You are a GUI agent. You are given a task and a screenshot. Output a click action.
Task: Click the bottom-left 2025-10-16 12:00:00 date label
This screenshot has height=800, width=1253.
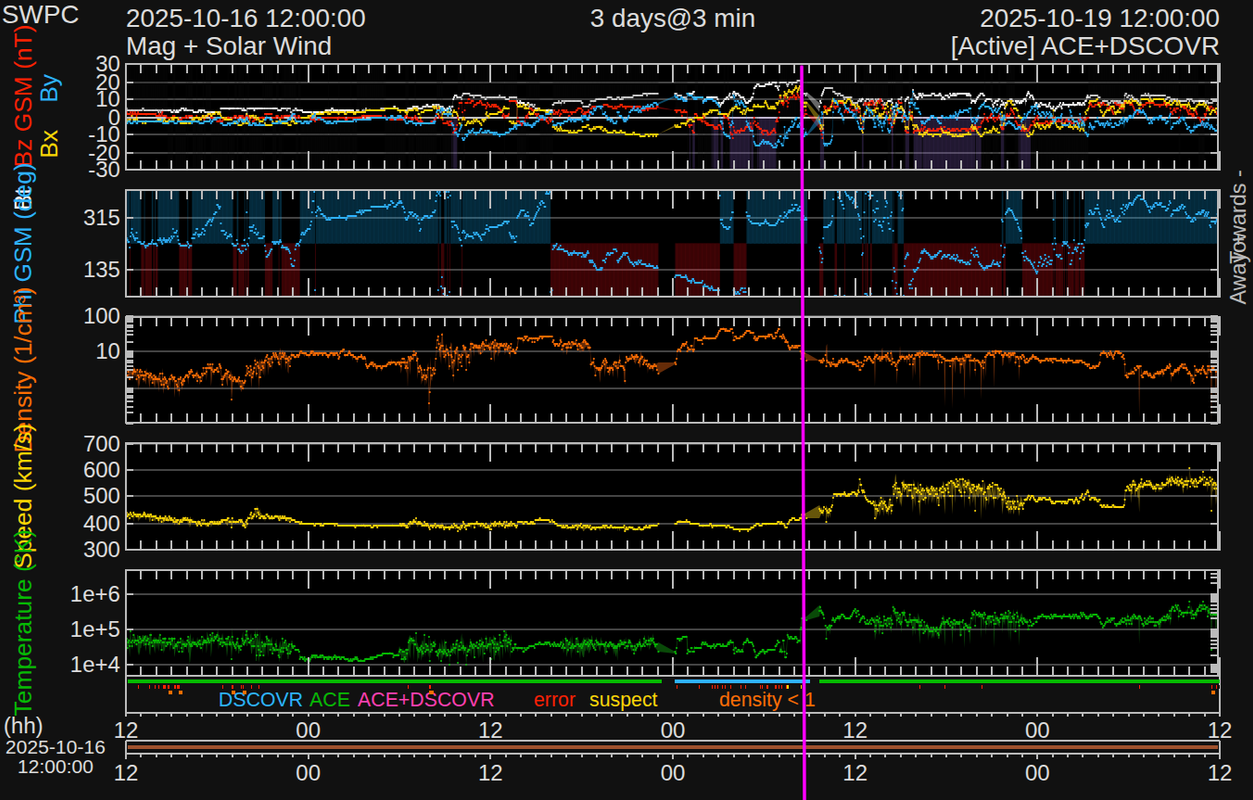56,757
